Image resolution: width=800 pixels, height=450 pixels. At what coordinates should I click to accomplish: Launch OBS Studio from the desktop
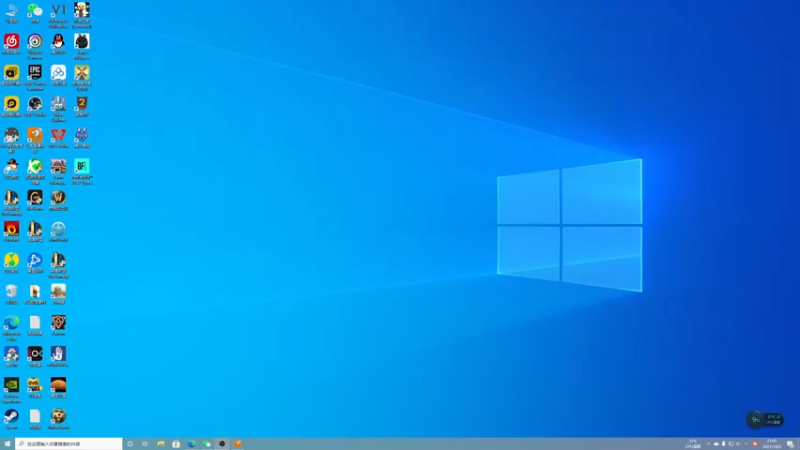35,104
